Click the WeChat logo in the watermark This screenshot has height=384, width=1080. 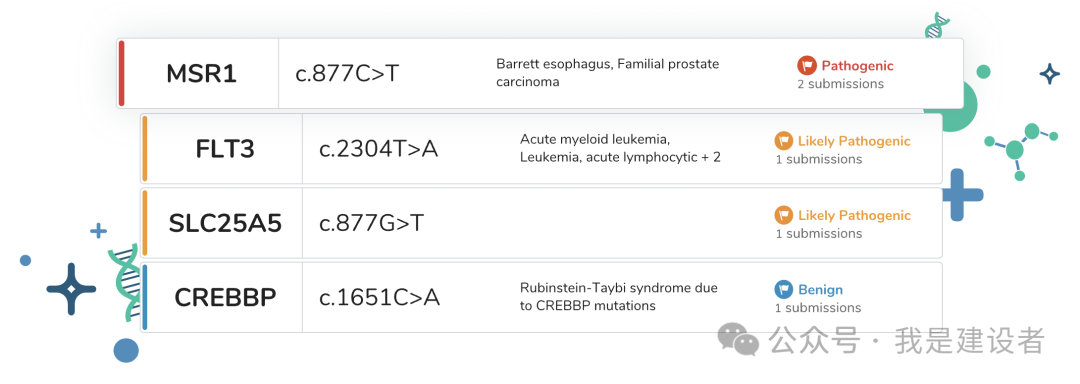738,339
